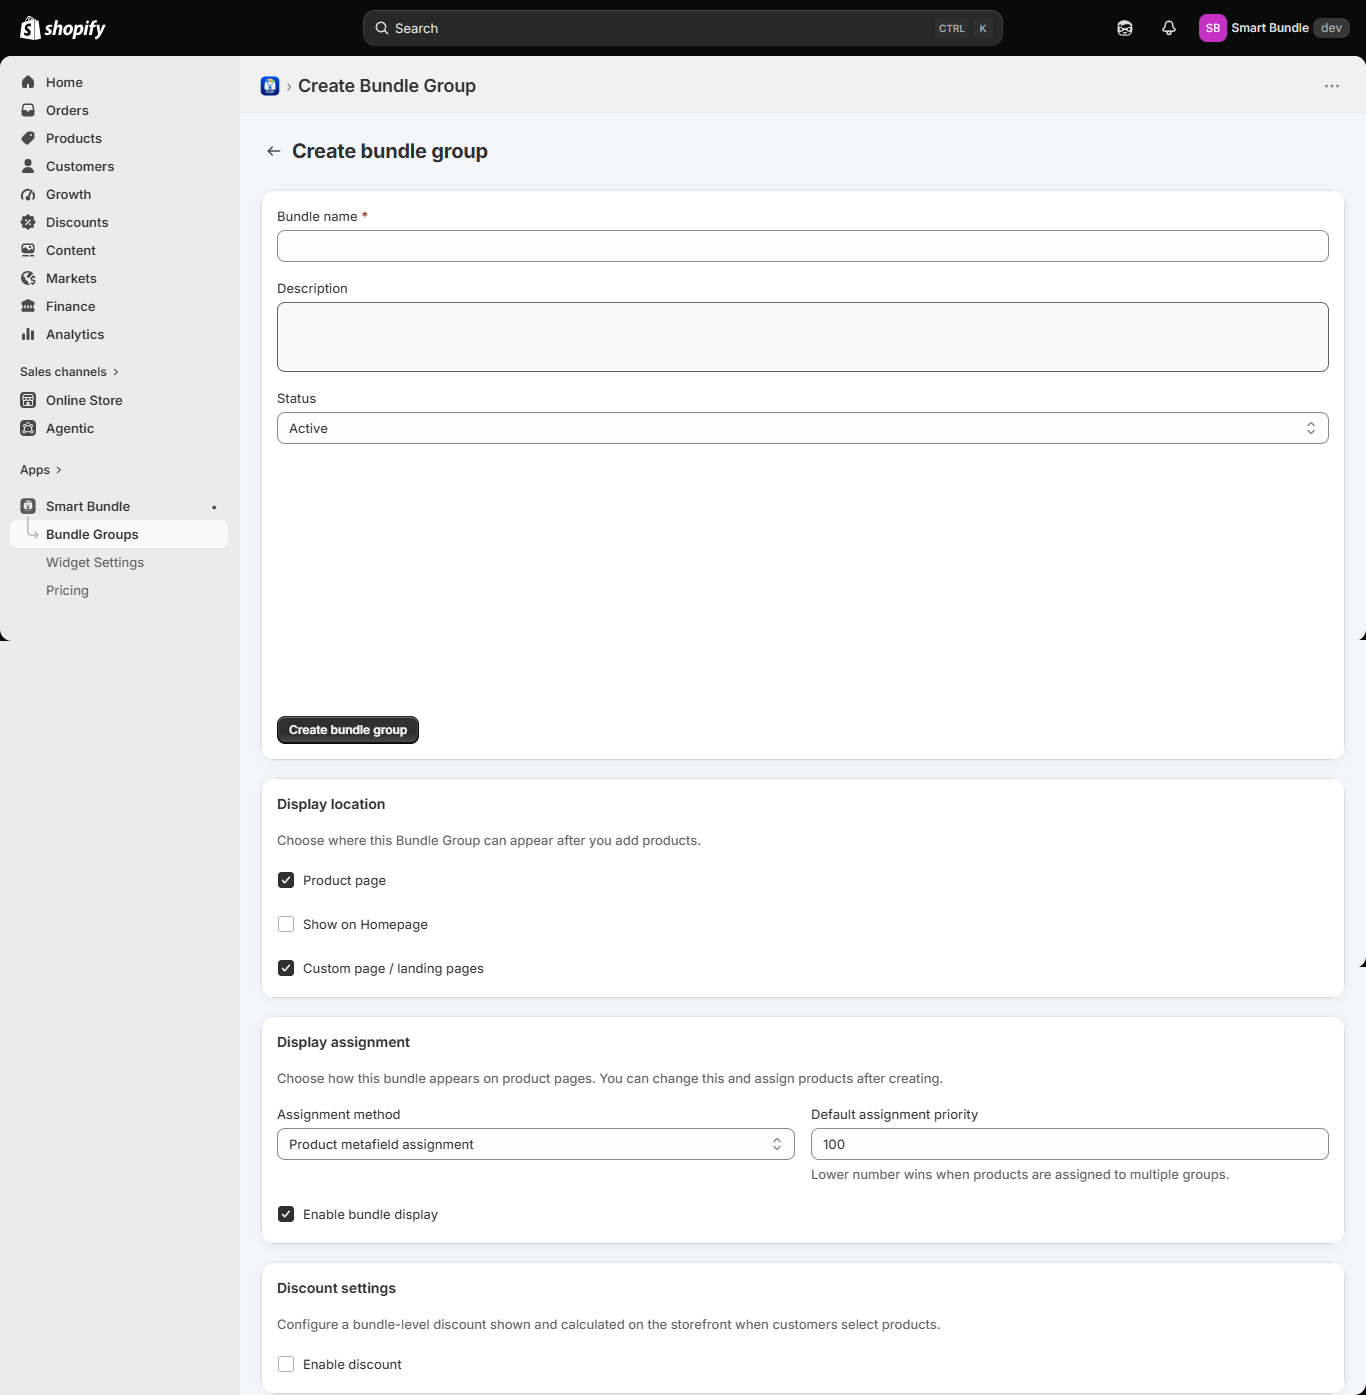Click the Markets globe icon
The height and width of the screenshot is (1395, 1366).
tap(28, 278)
